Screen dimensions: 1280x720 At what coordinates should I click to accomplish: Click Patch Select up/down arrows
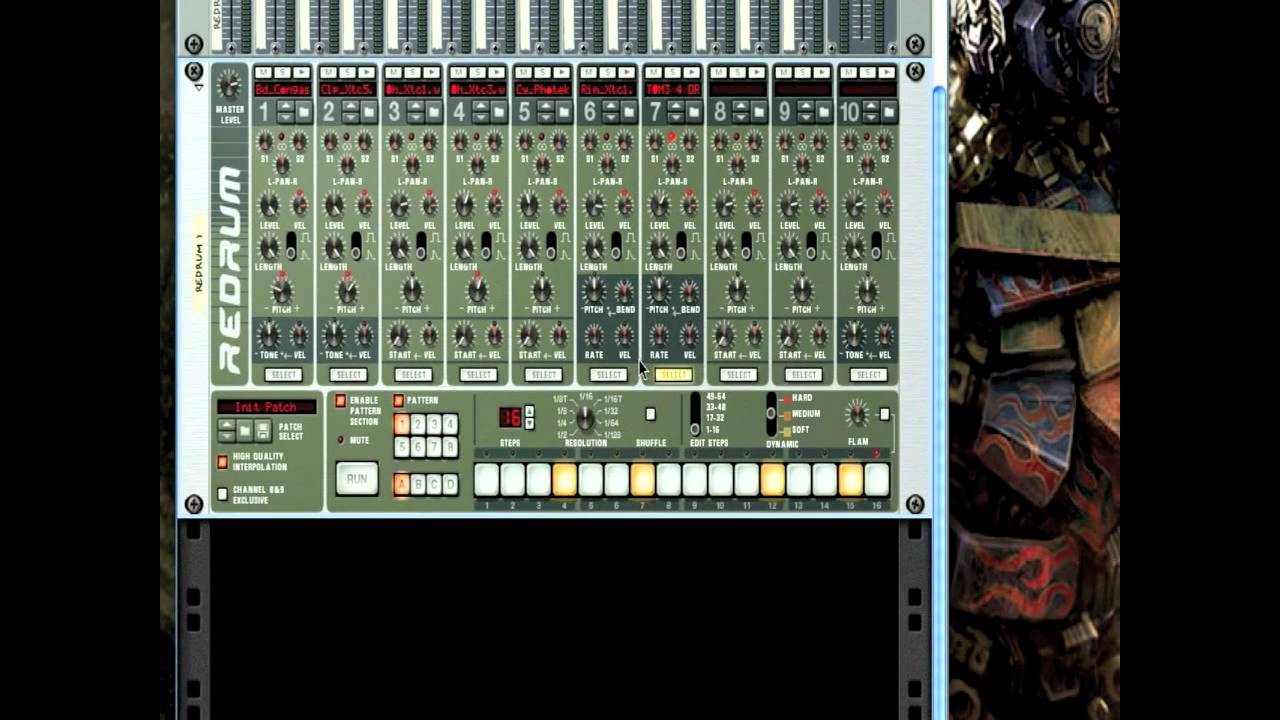[227, 431]
